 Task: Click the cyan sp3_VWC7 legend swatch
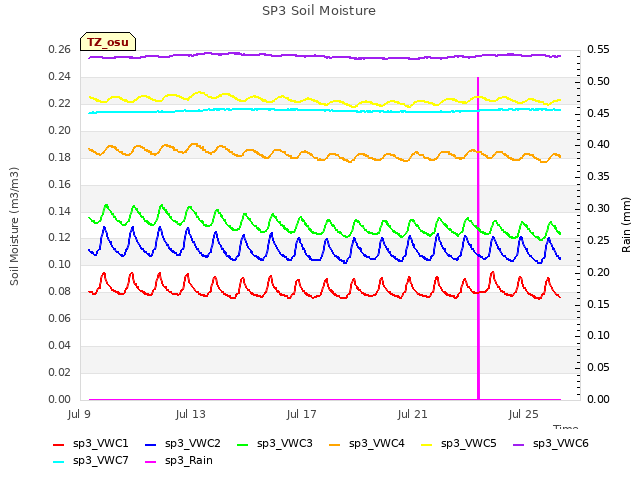point(58,462)
